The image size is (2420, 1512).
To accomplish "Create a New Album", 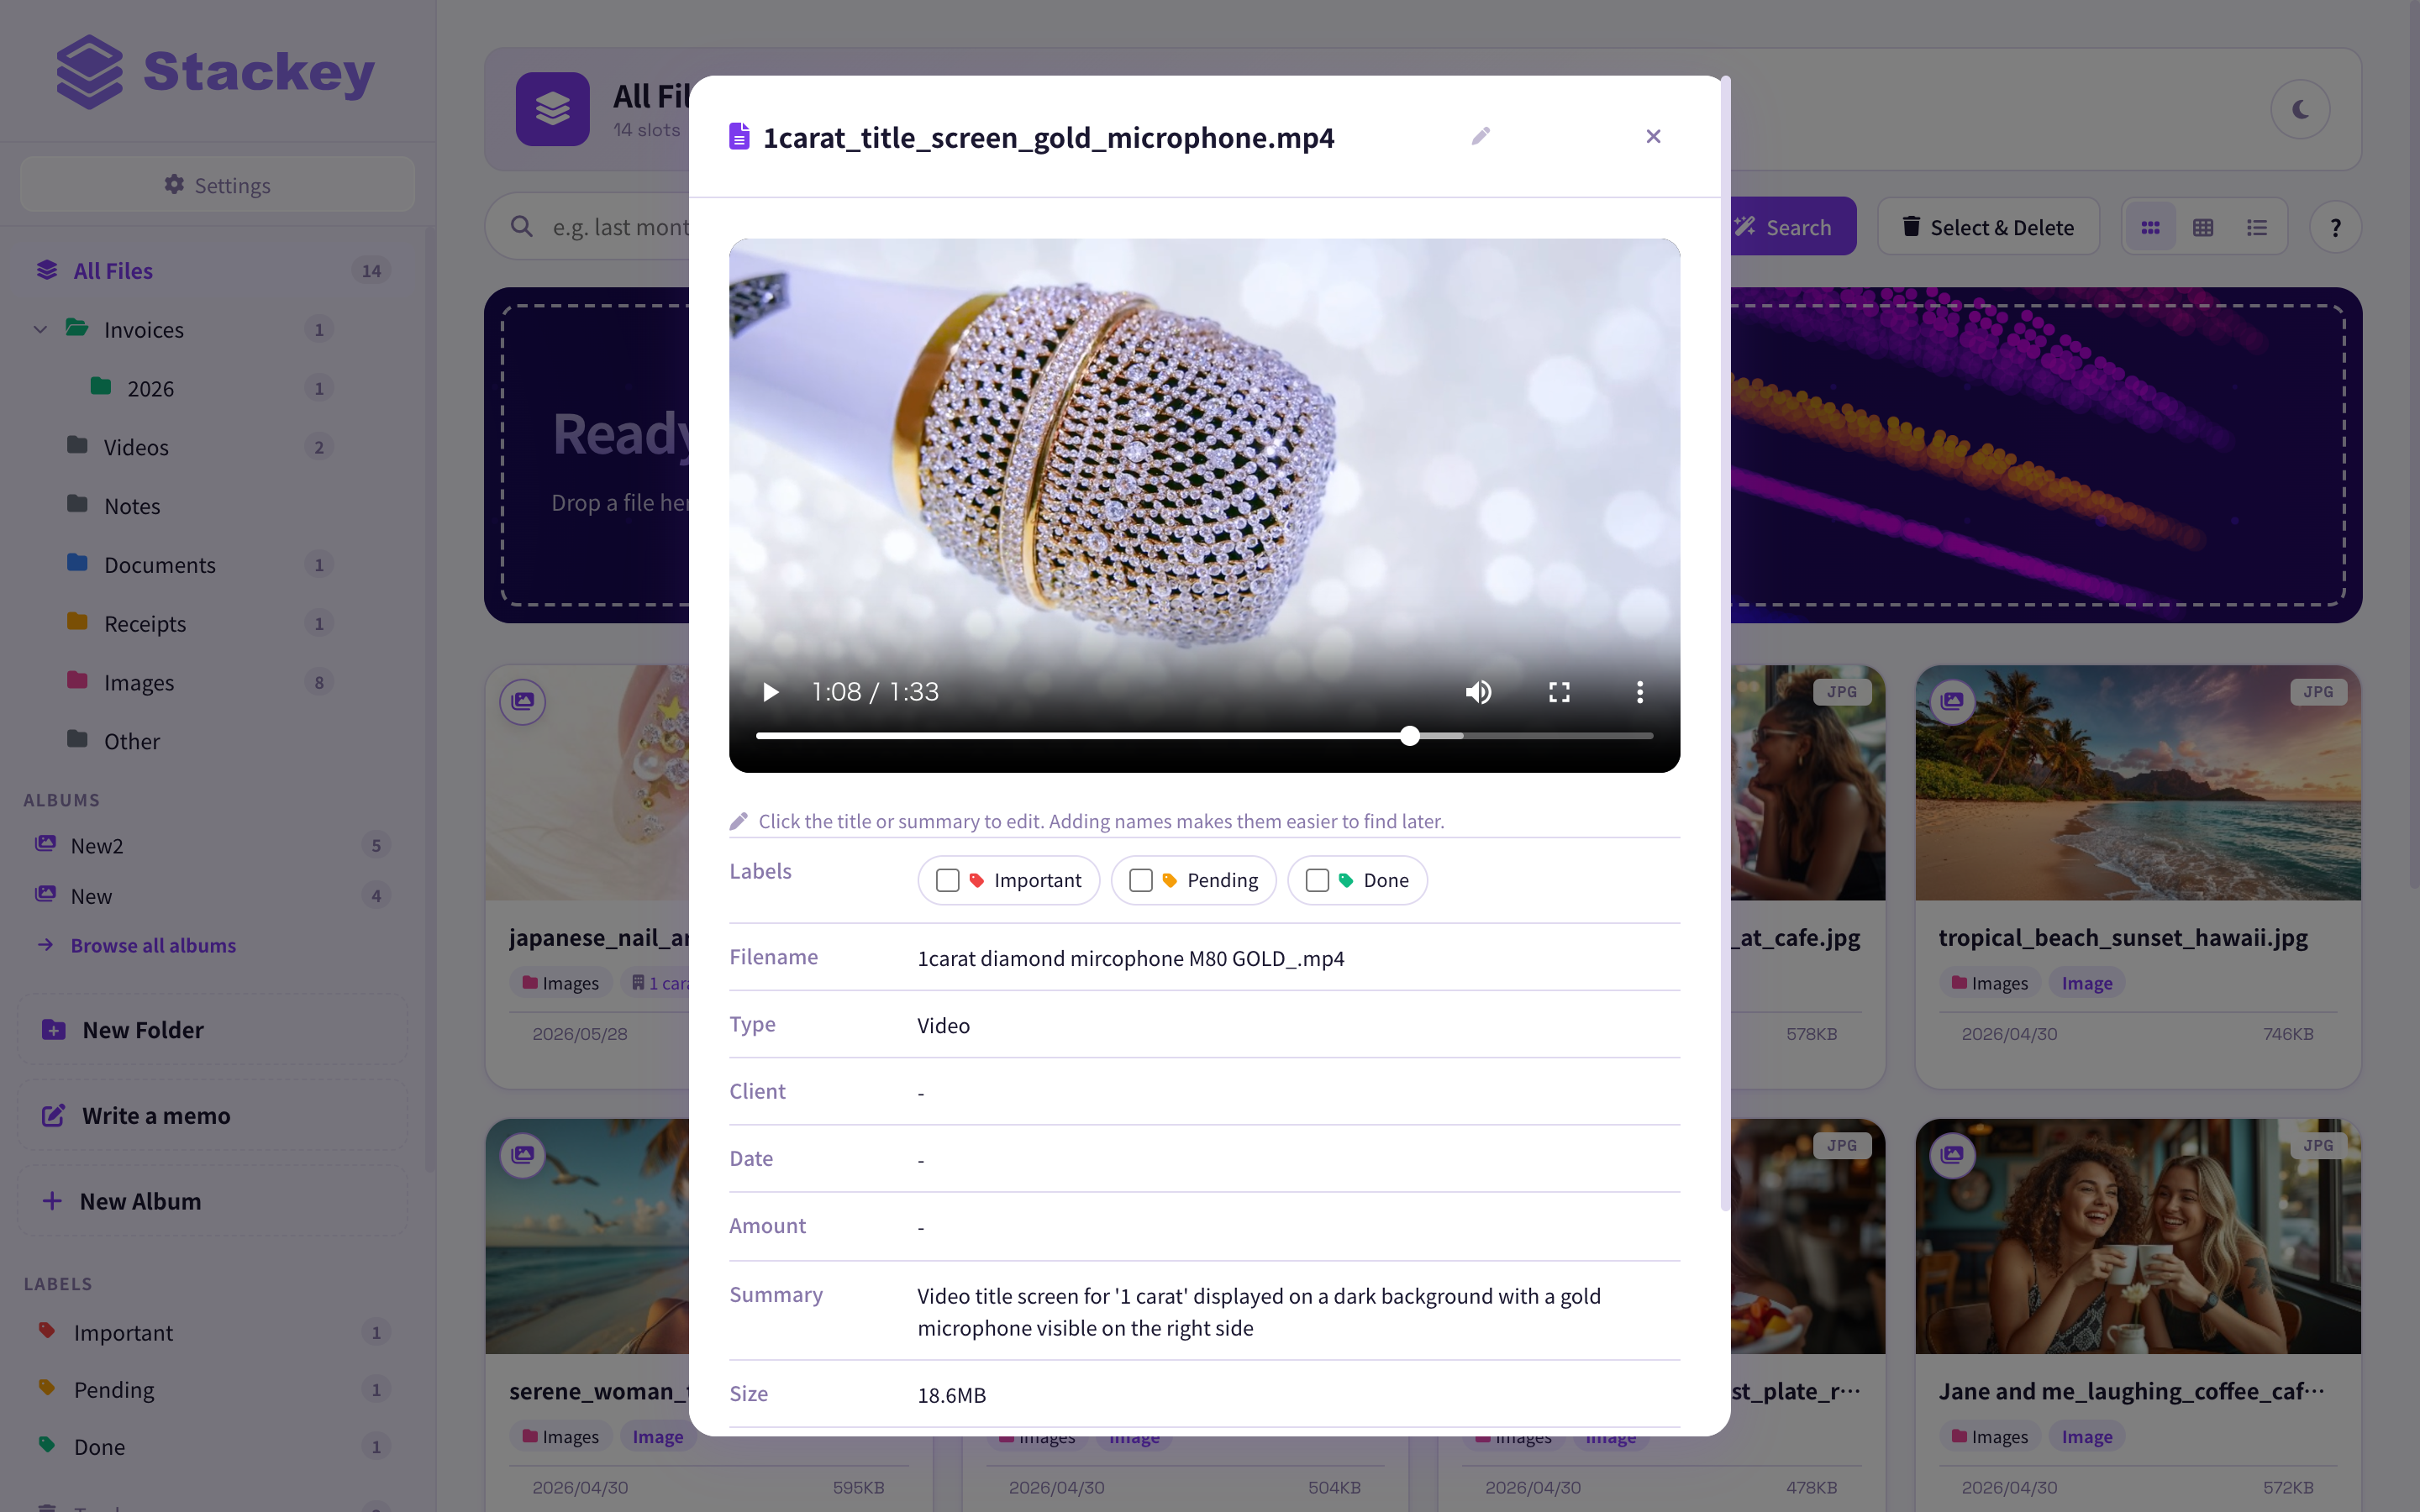I will (x=212, y=1201).
